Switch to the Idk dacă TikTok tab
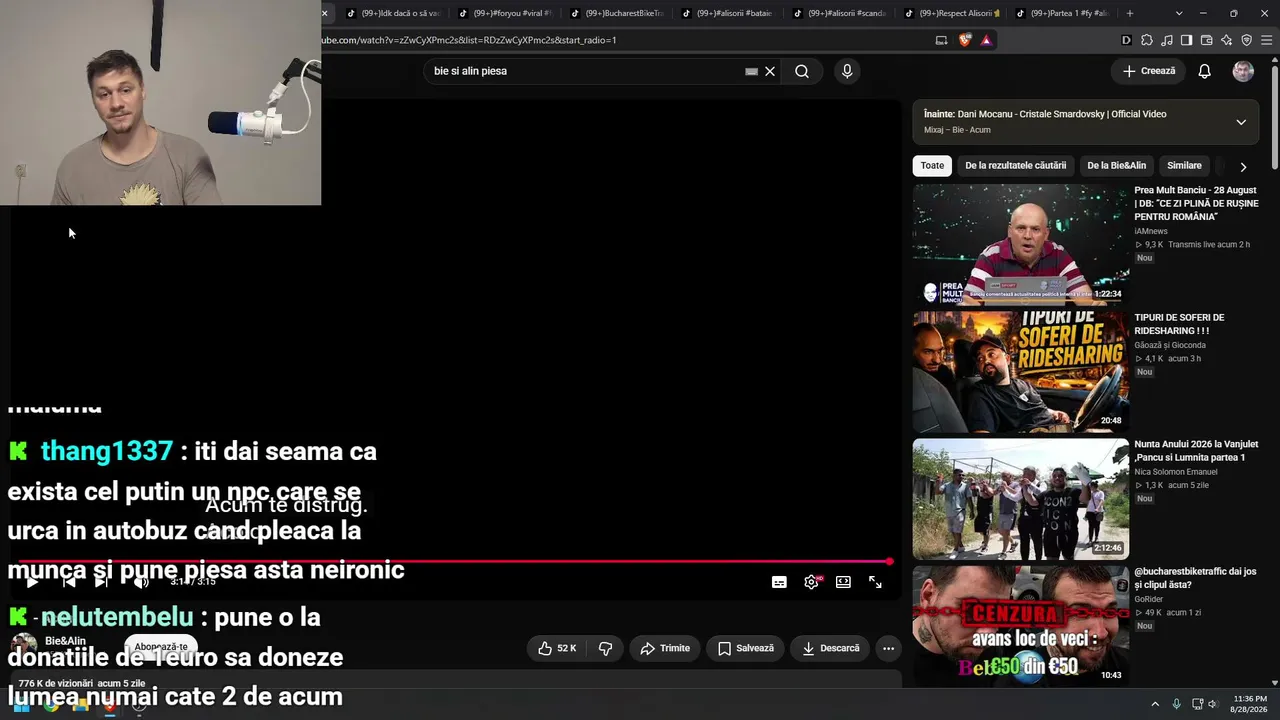 pyautogui.click(x=394, y=13)
